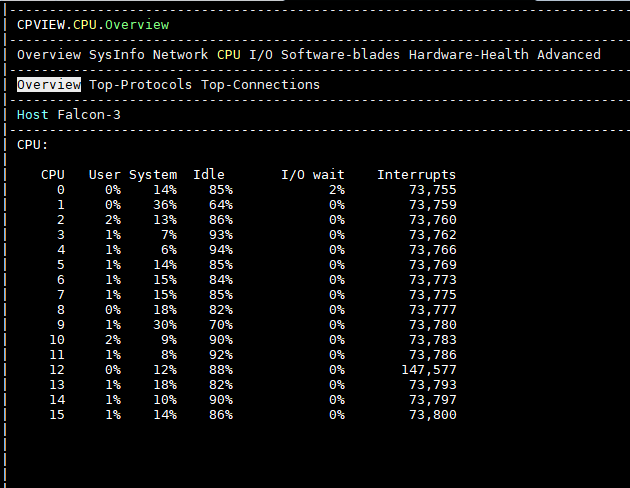Viewport: 630px width, 488px height.
Task: Click the System column header
Action: (153, 175)
